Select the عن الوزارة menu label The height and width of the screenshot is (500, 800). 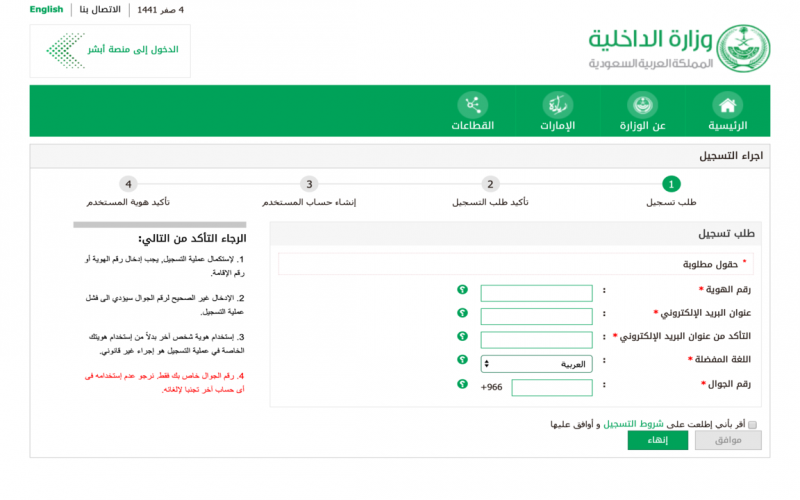(642, 126)
